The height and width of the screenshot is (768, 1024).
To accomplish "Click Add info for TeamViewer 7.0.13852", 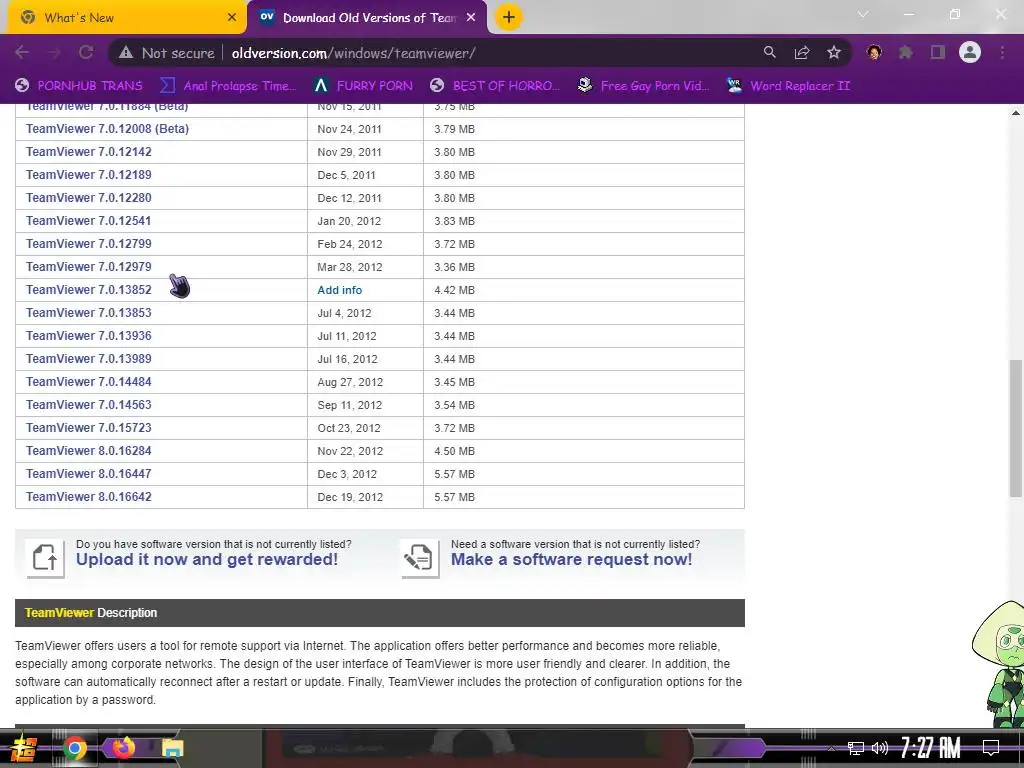I will click(340, 290).
